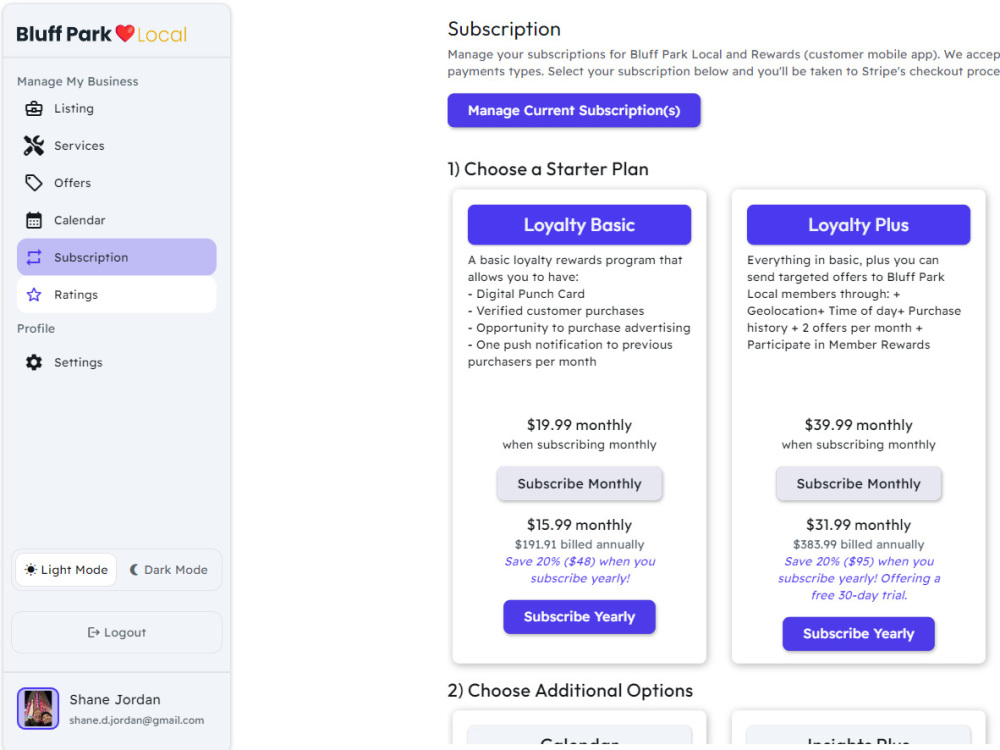The image size is (1000, 750).
Task: Click the Settings gear icon
Action: point(34,362)
